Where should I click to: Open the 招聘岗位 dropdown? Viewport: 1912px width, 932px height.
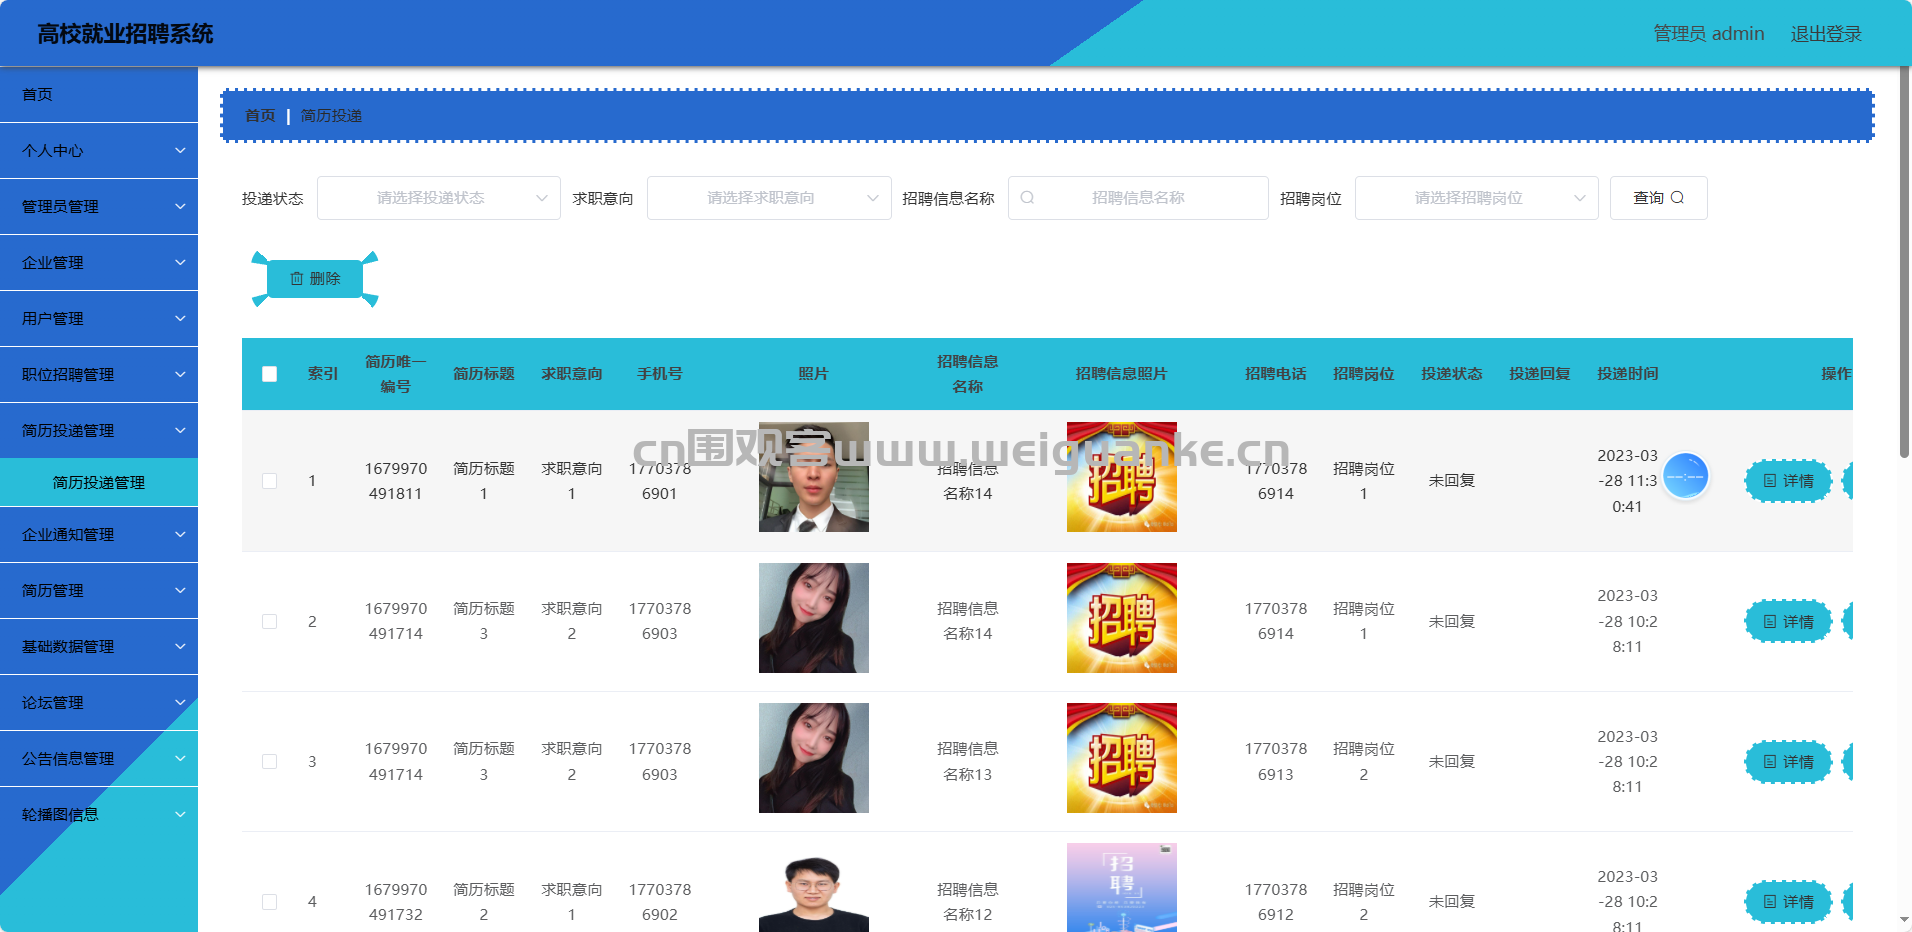[x=1476, y=198]
